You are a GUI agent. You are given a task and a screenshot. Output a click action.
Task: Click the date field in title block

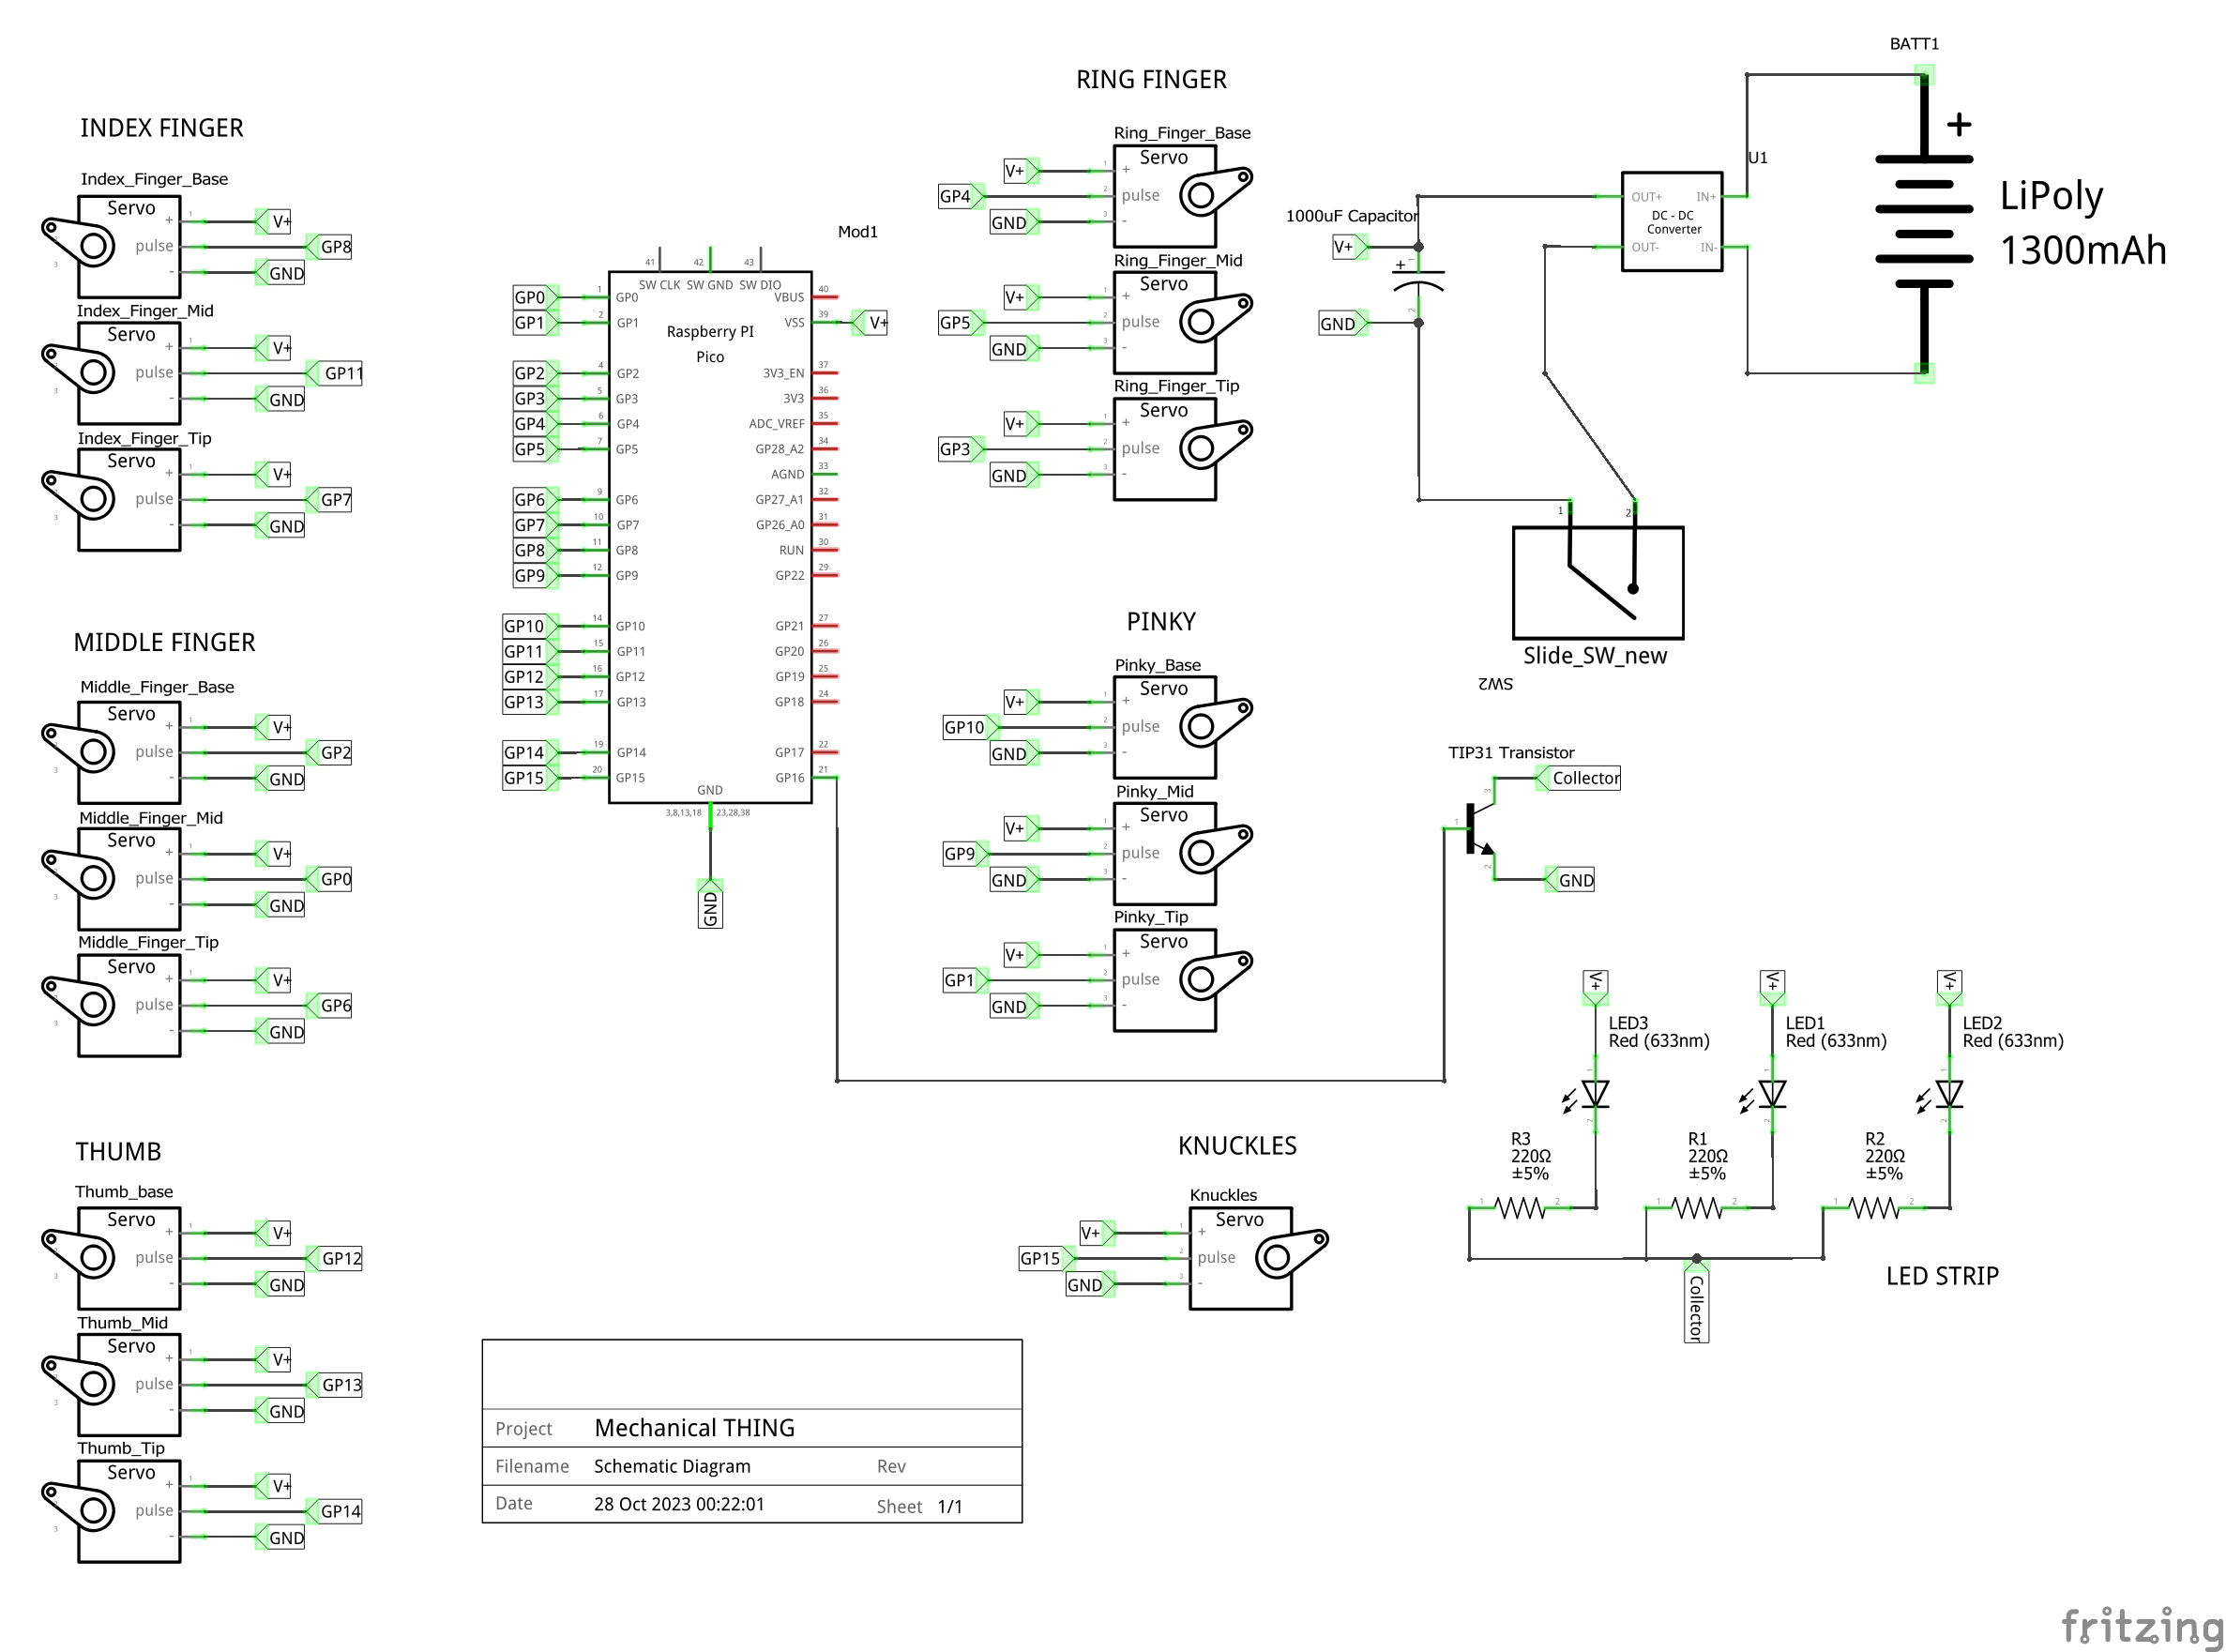point(680,1503)
